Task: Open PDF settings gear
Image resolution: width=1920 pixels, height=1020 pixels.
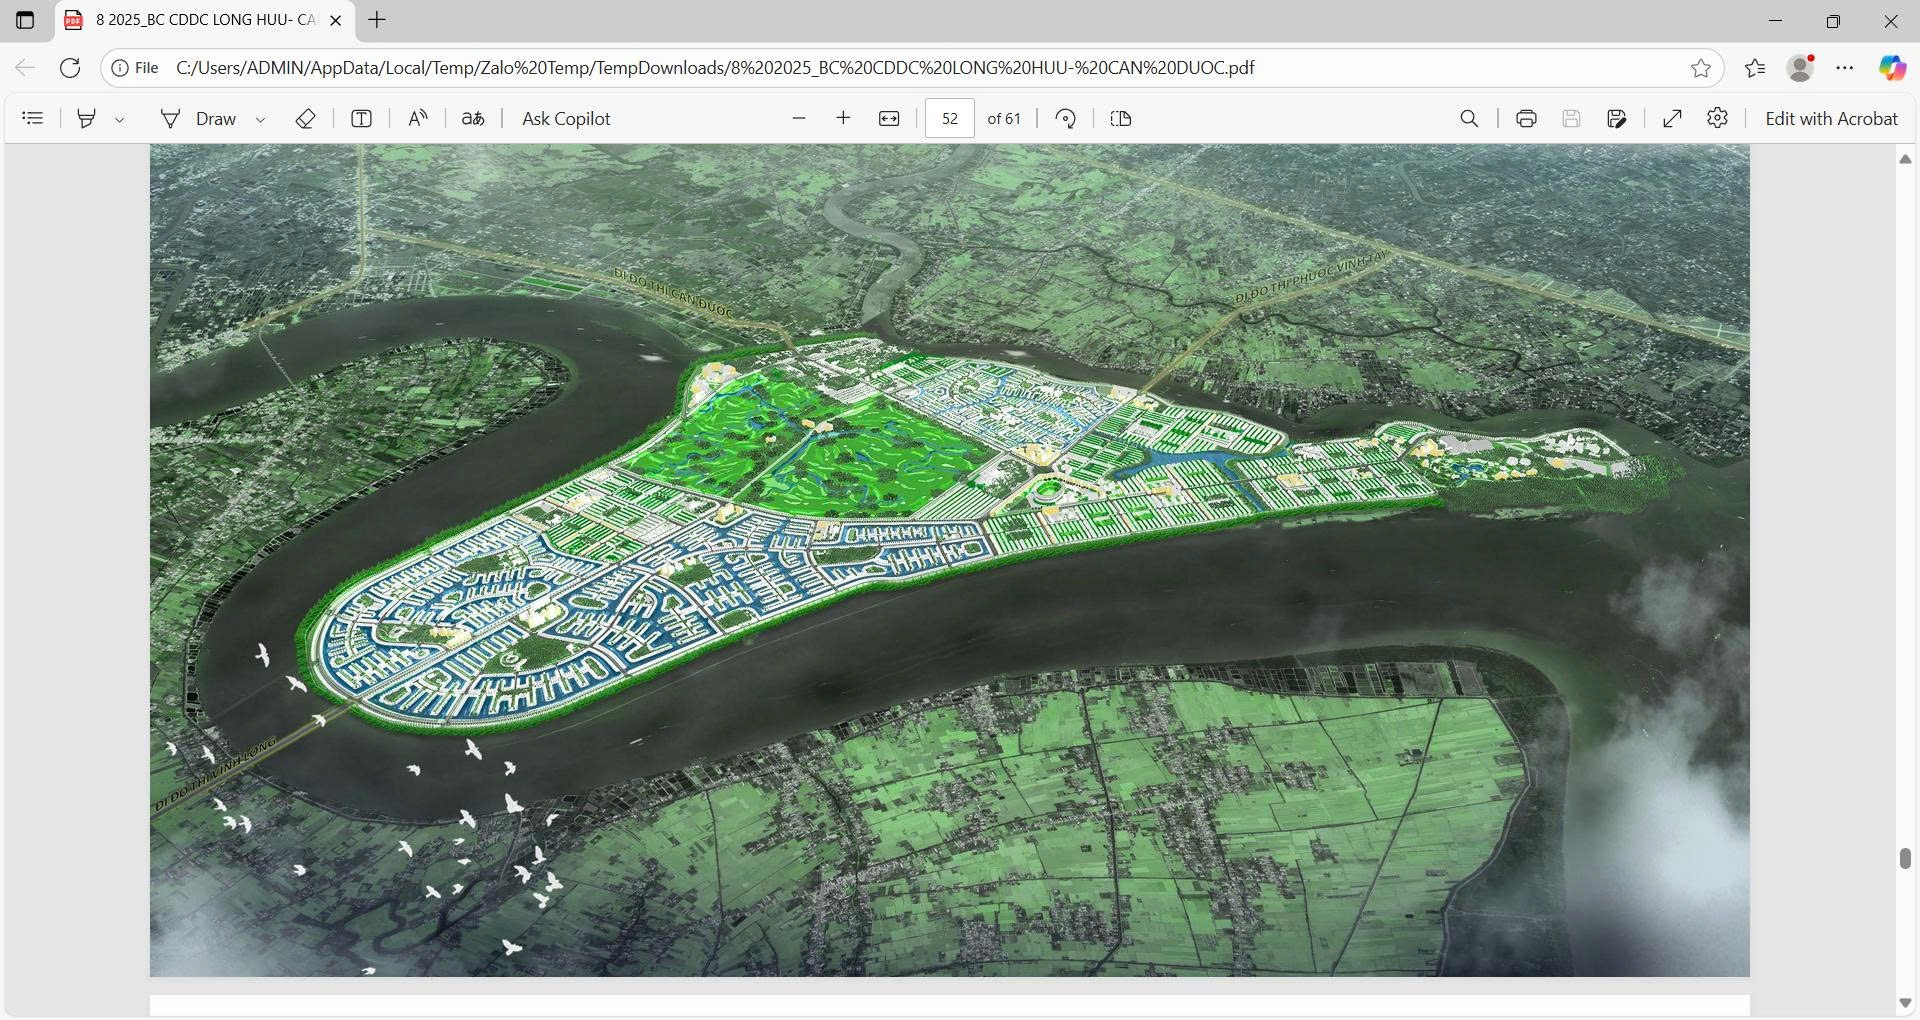Action: (1718, 119)
